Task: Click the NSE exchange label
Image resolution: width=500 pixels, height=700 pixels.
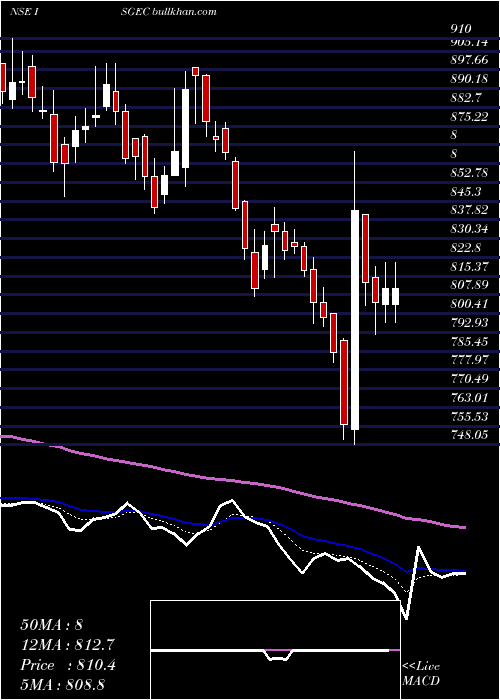Action: 21,11
